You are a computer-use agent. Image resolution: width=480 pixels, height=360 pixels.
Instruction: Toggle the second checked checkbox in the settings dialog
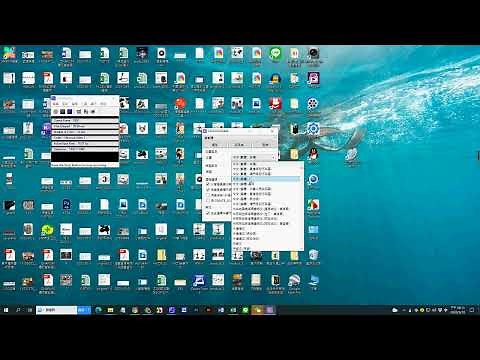pos(208,190)
